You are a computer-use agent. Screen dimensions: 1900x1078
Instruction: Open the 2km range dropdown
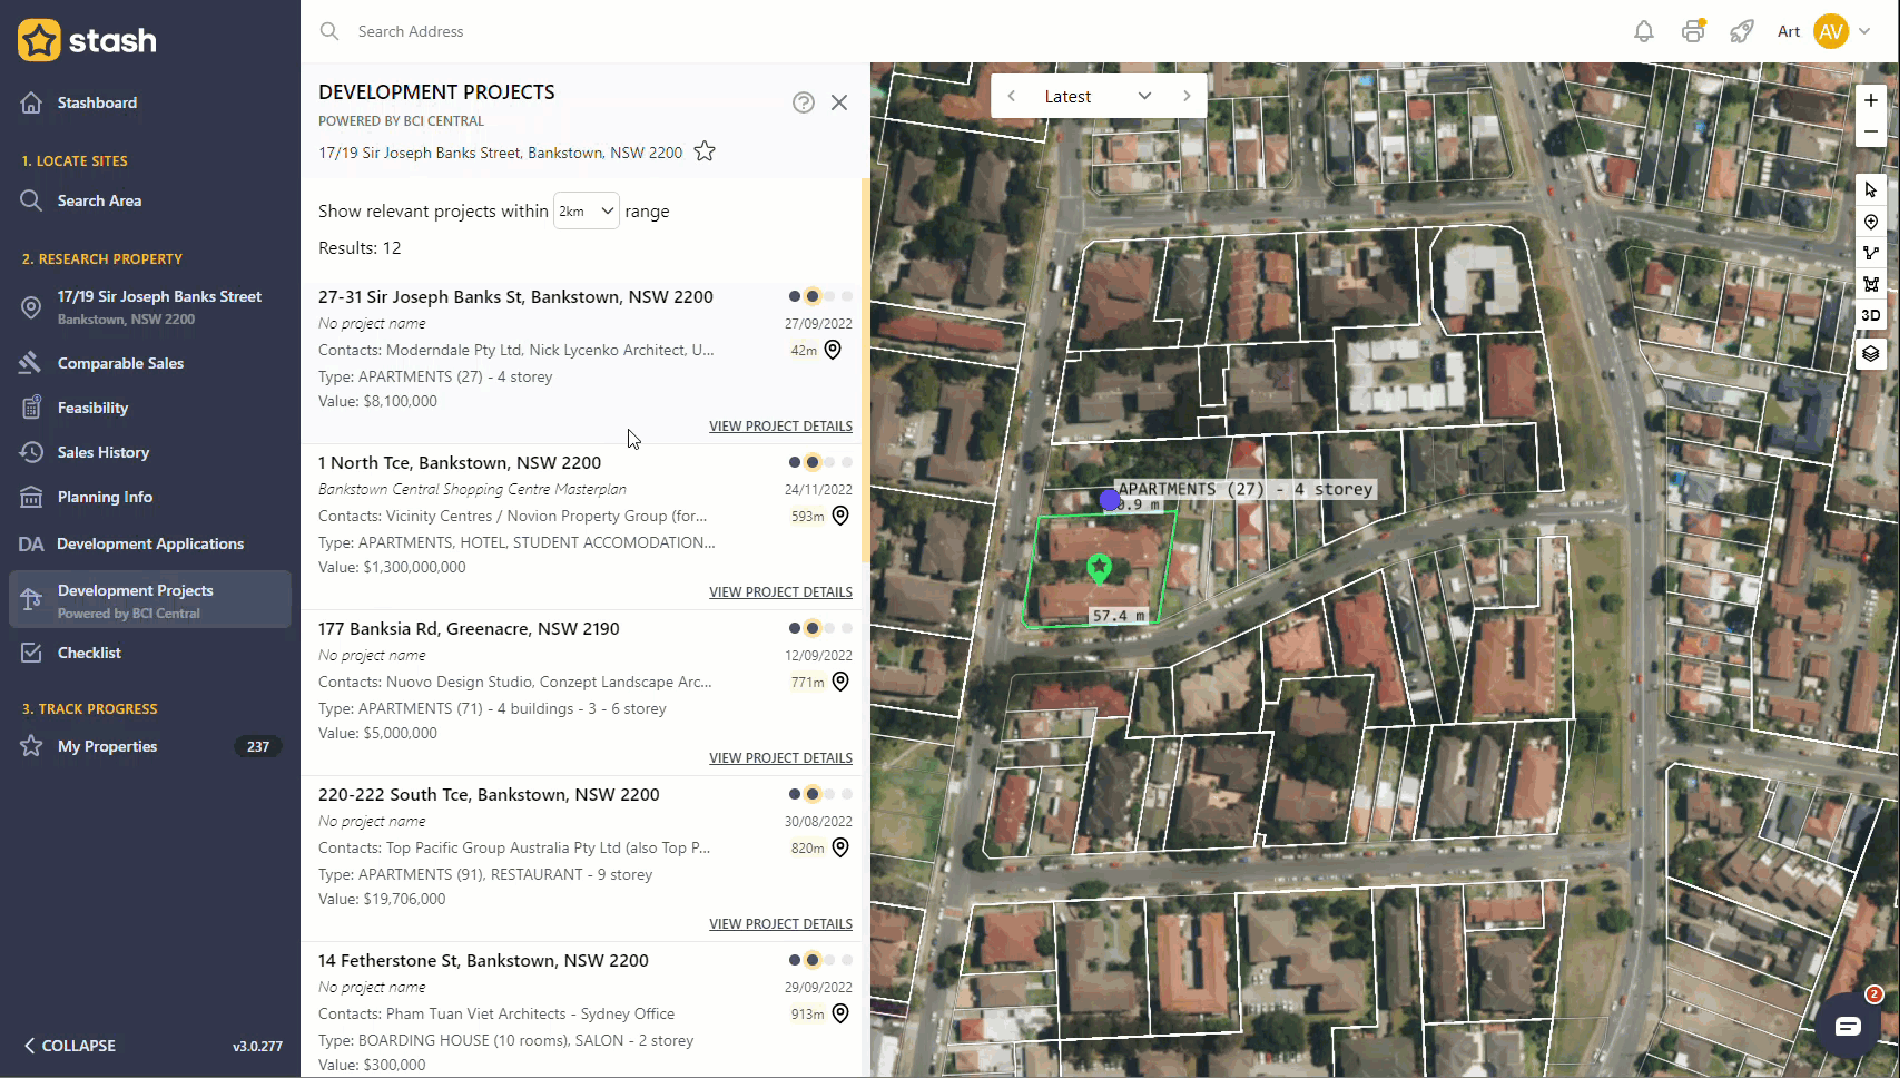586,211
